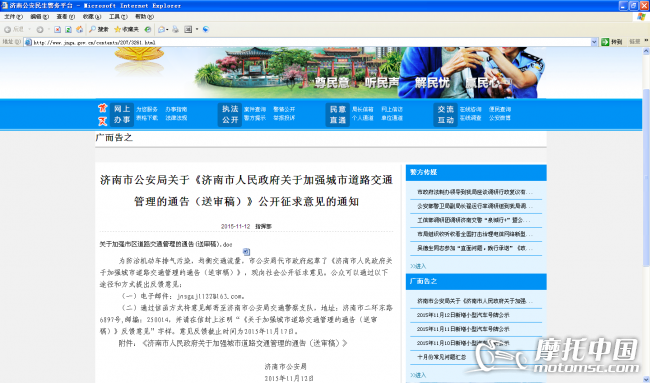This screenshot has width=650, height=383.
Task: Click the 广而告之 breadcrumb heading text
Action: pyautogui.click(x=114, y=138)
